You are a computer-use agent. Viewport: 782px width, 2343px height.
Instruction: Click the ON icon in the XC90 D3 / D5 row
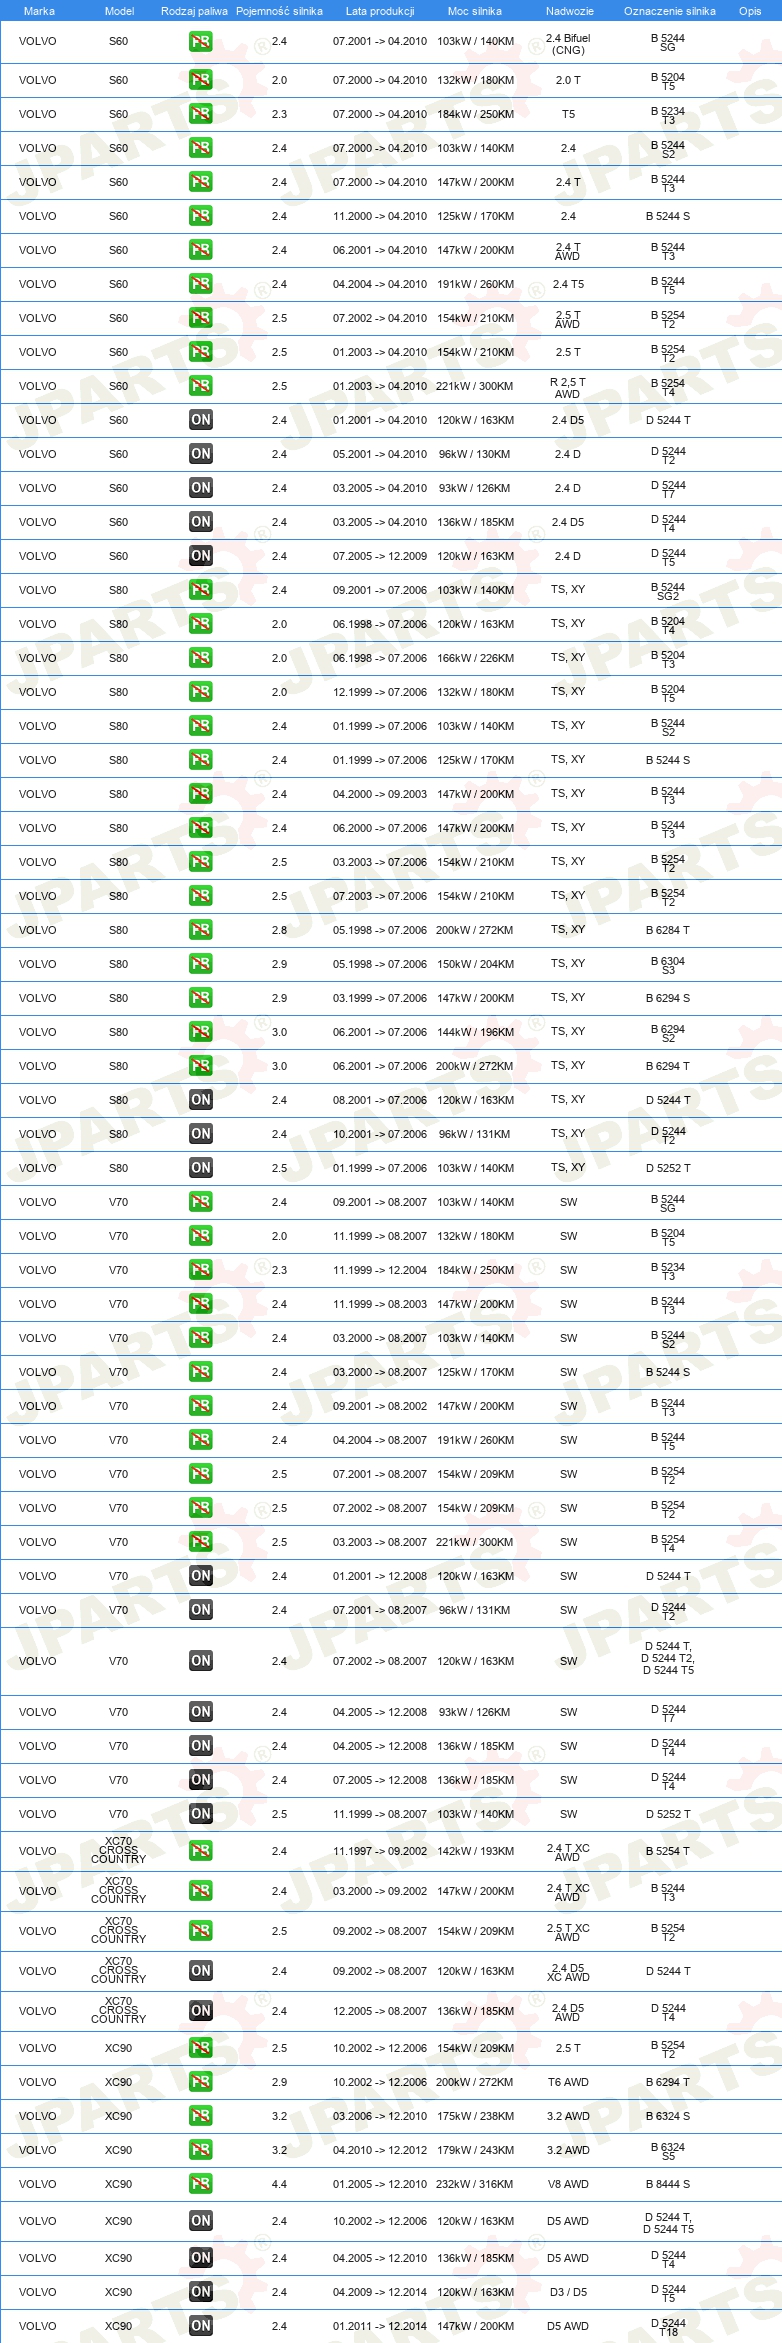point(201,2292)
